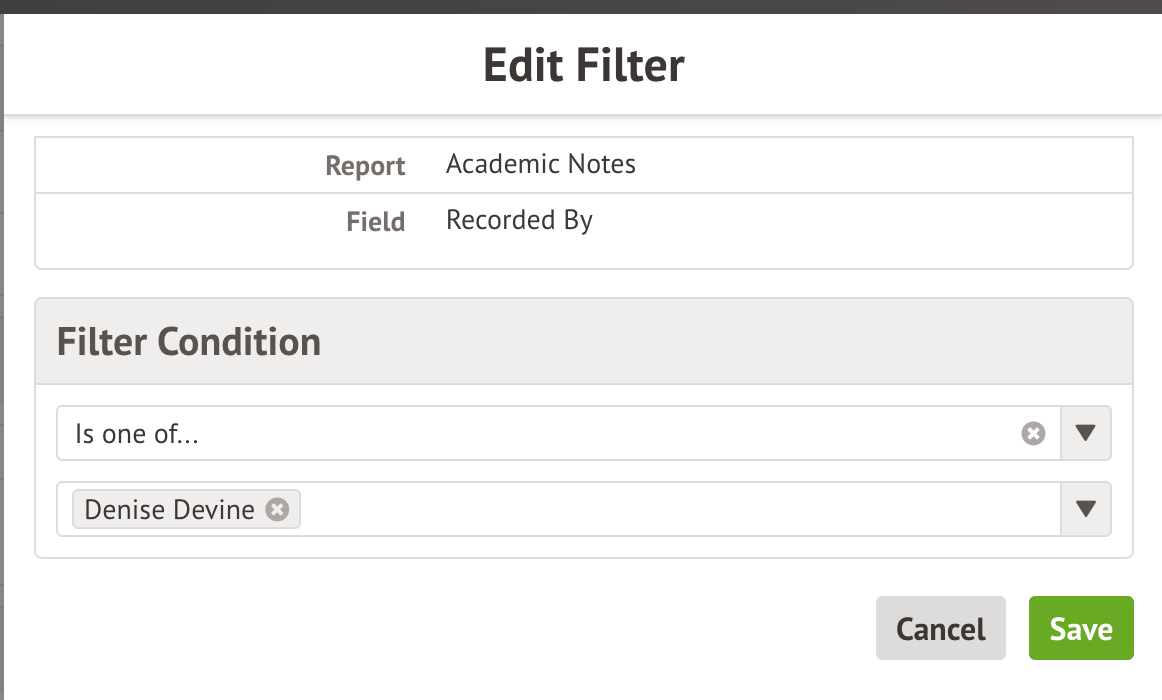
Task: Select the Academic Notes report name
Action: 541,164
